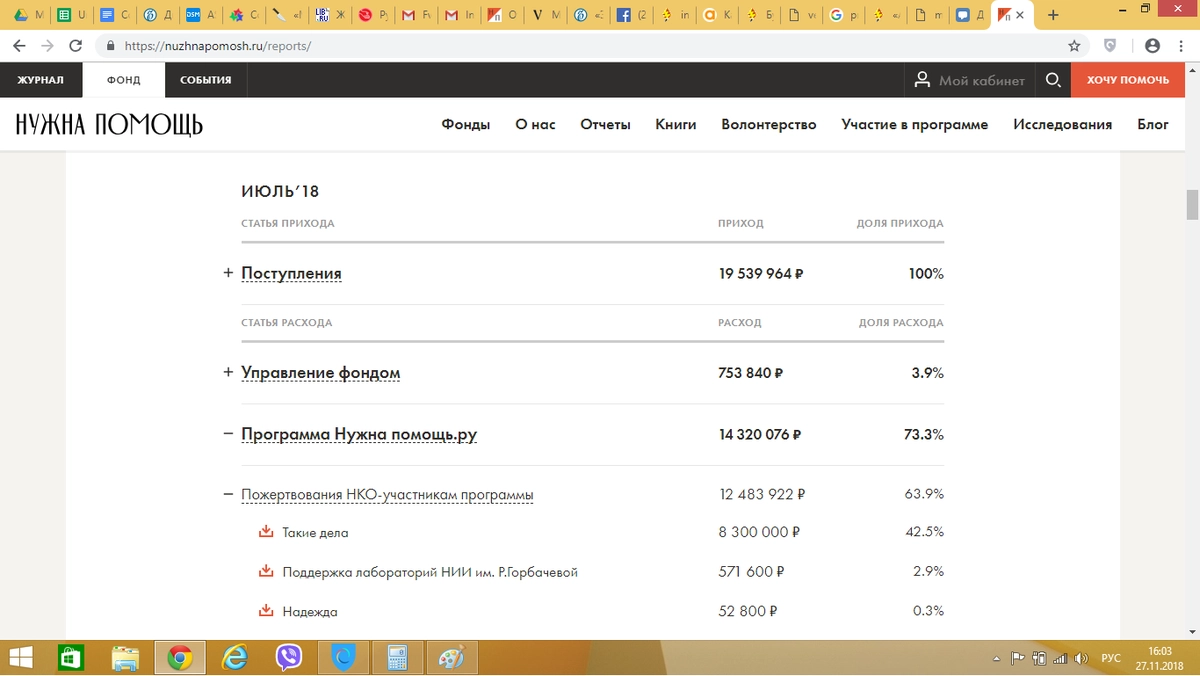Go to the Волонтерство page link
This screenshot has width=1200, height=676.
pos(768,124)
